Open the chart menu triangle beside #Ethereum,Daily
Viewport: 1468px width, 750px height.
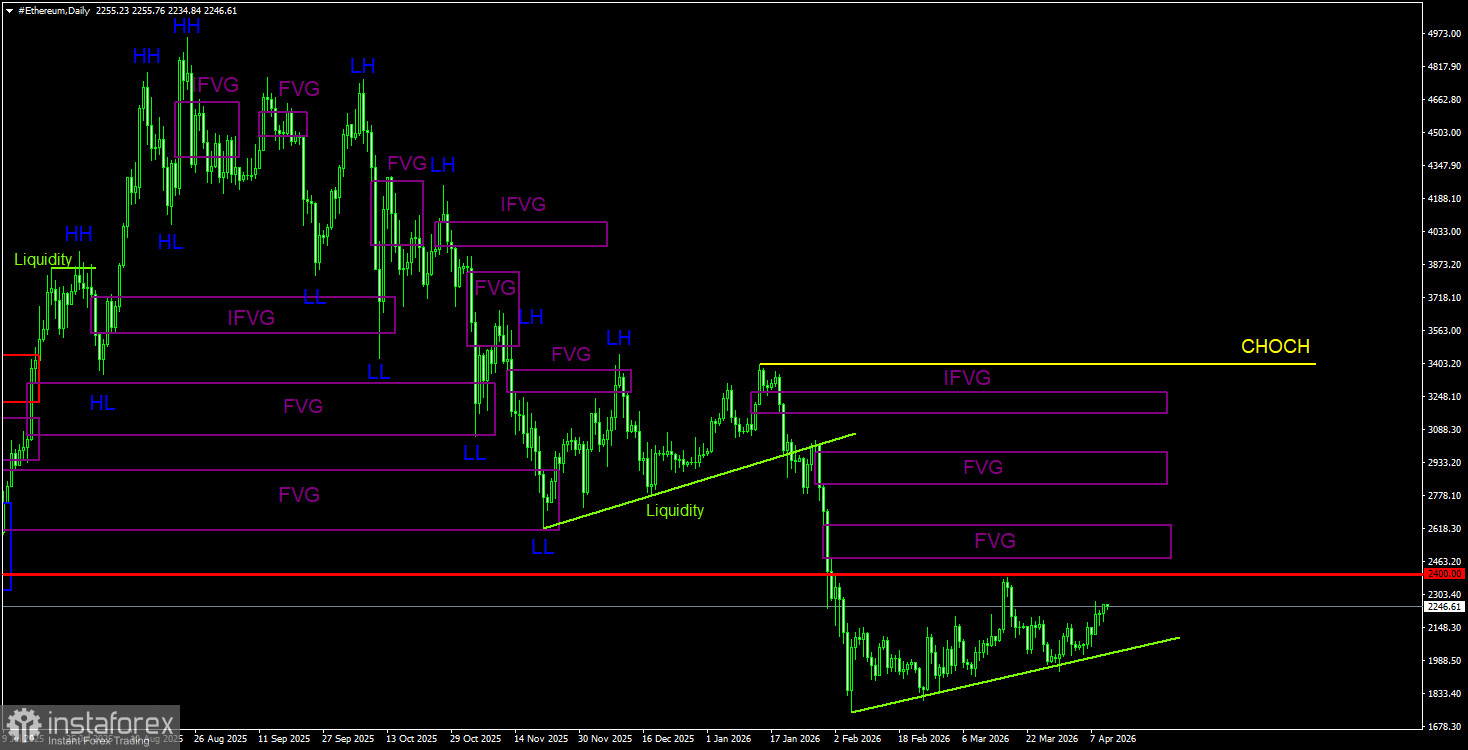pyautogui.click(x=9, y=10)
